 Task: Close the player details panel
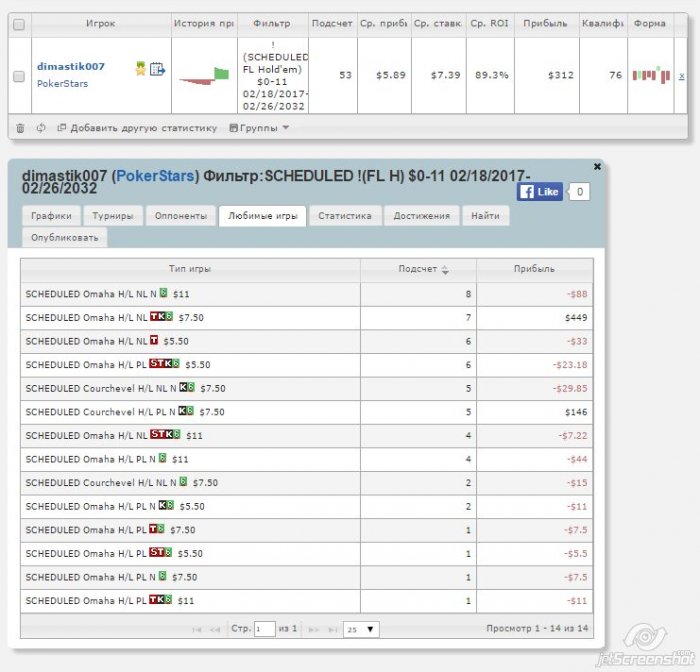(x=597, y=167)
